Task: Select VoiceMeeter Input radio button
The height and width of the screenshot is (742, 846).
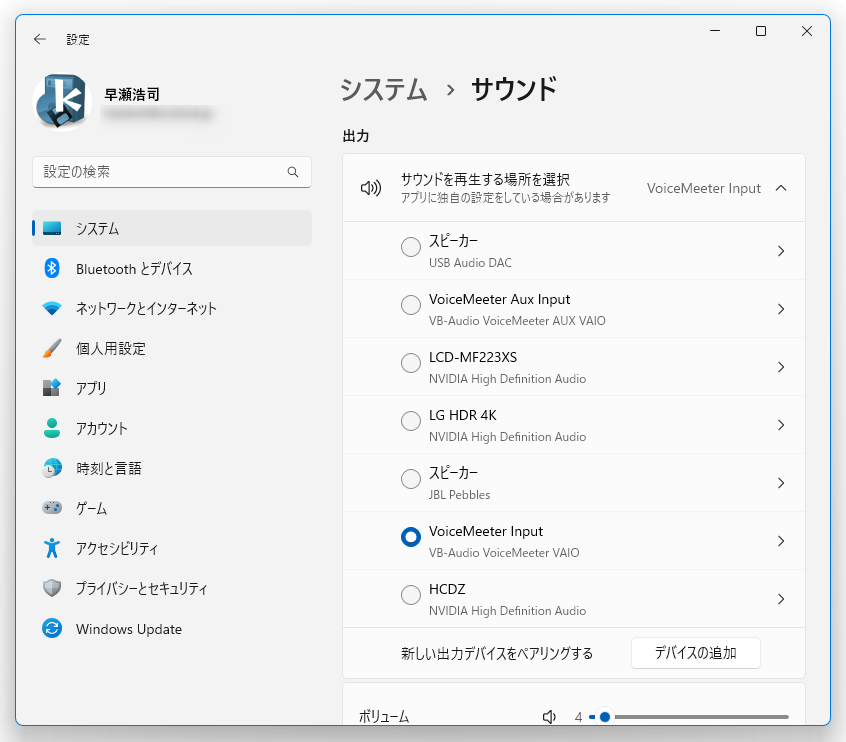Action: click(x=411, y=537)
